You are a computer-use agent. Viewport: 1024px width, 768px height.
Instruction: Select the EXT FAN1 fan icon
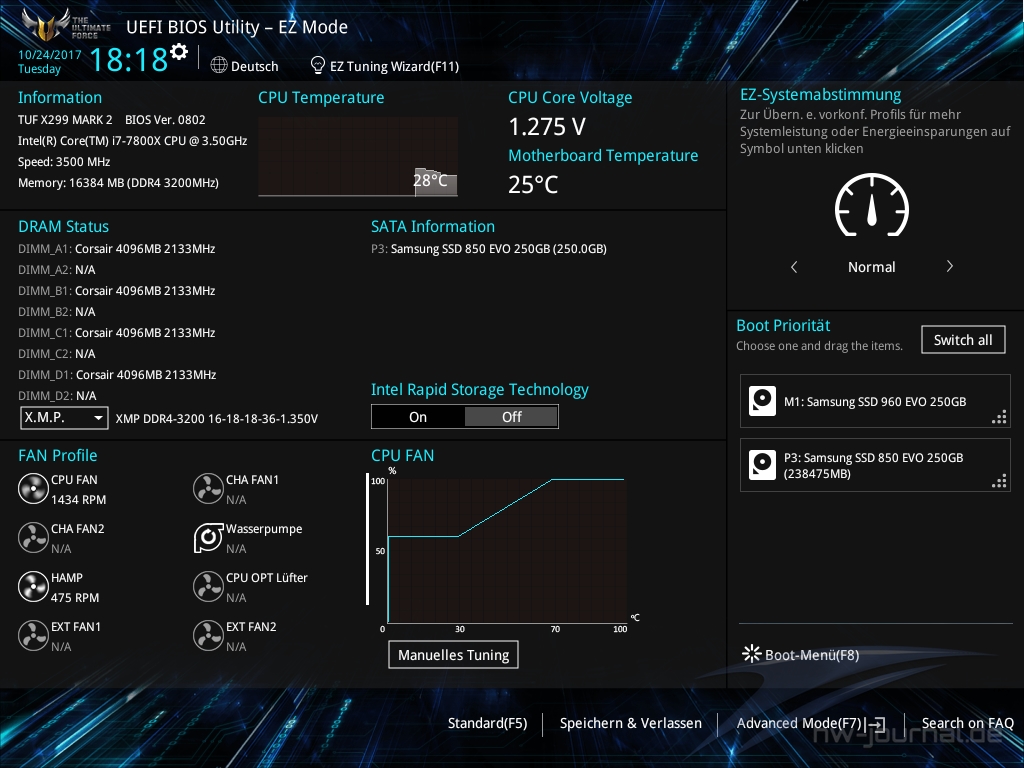click(33, 635)
